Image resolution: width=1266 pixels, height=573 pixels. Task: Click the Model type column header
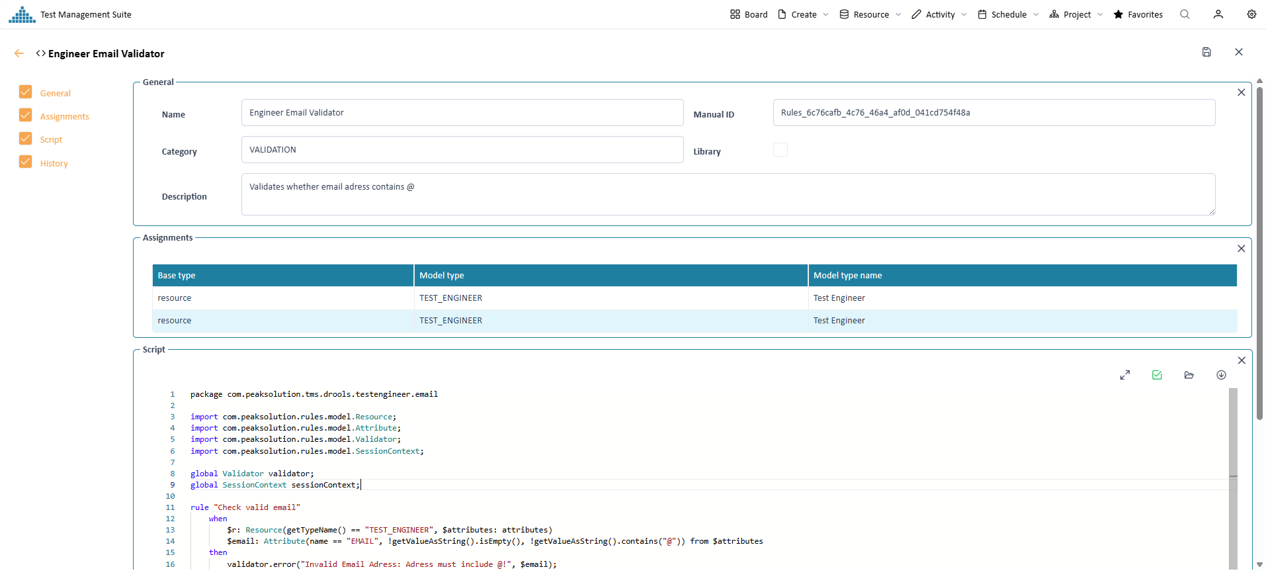point(611,275)
